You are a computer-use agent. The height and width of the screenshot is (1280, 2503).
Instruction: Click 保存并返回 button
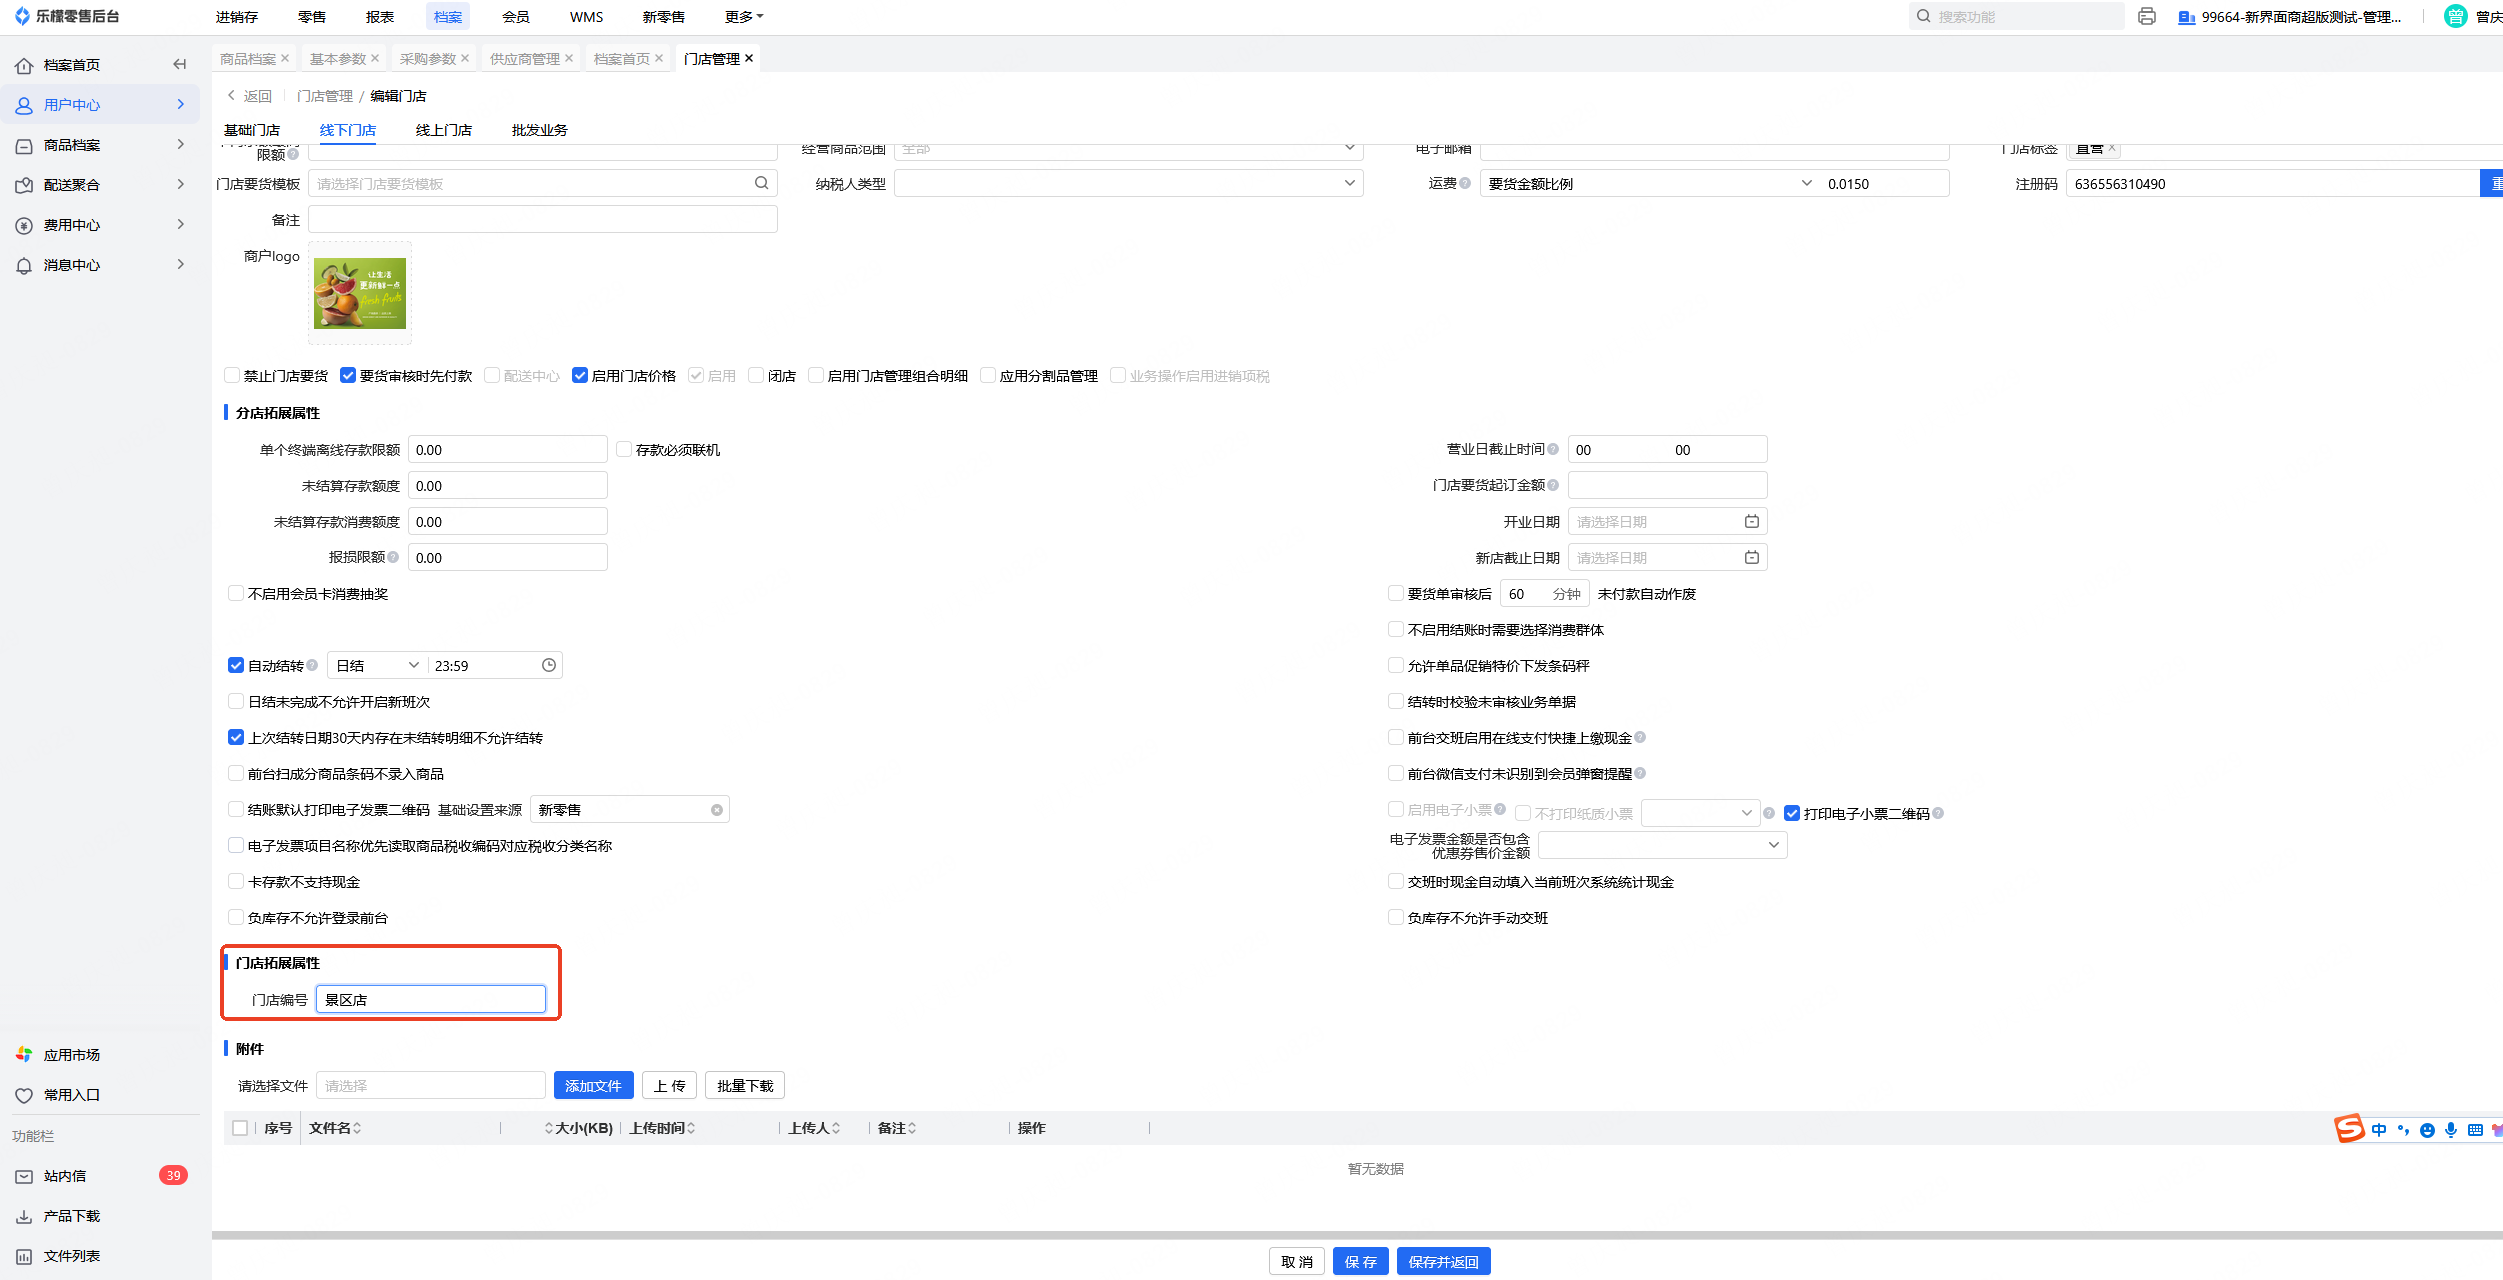(1443, 1262)
